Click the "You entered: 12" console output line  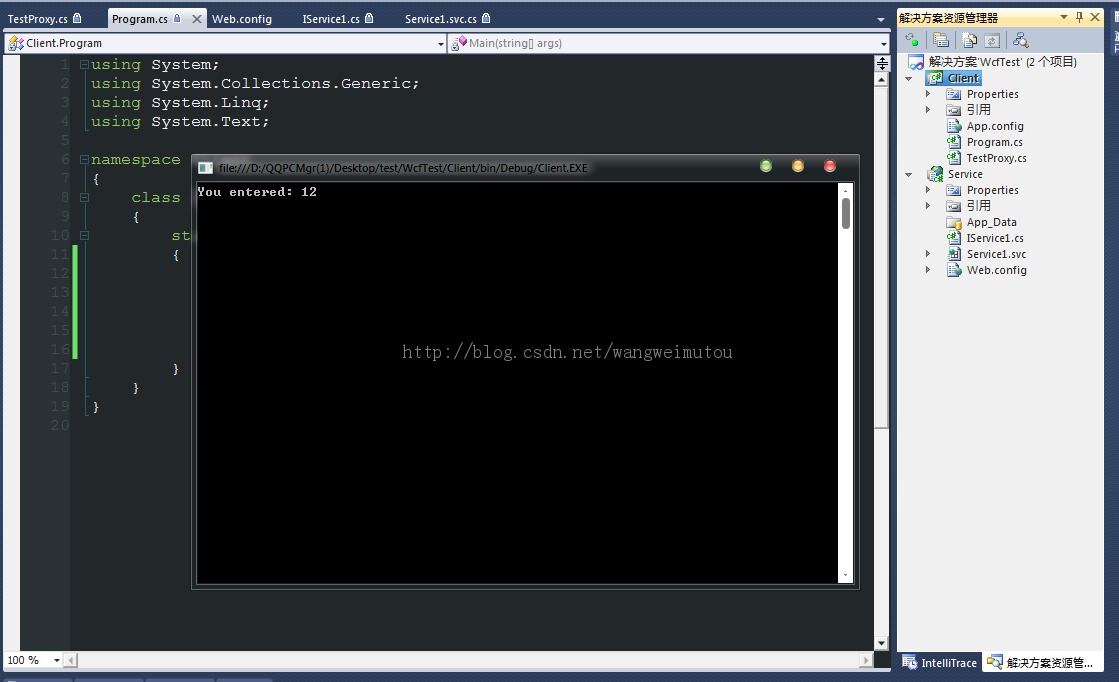coord(257,192)
